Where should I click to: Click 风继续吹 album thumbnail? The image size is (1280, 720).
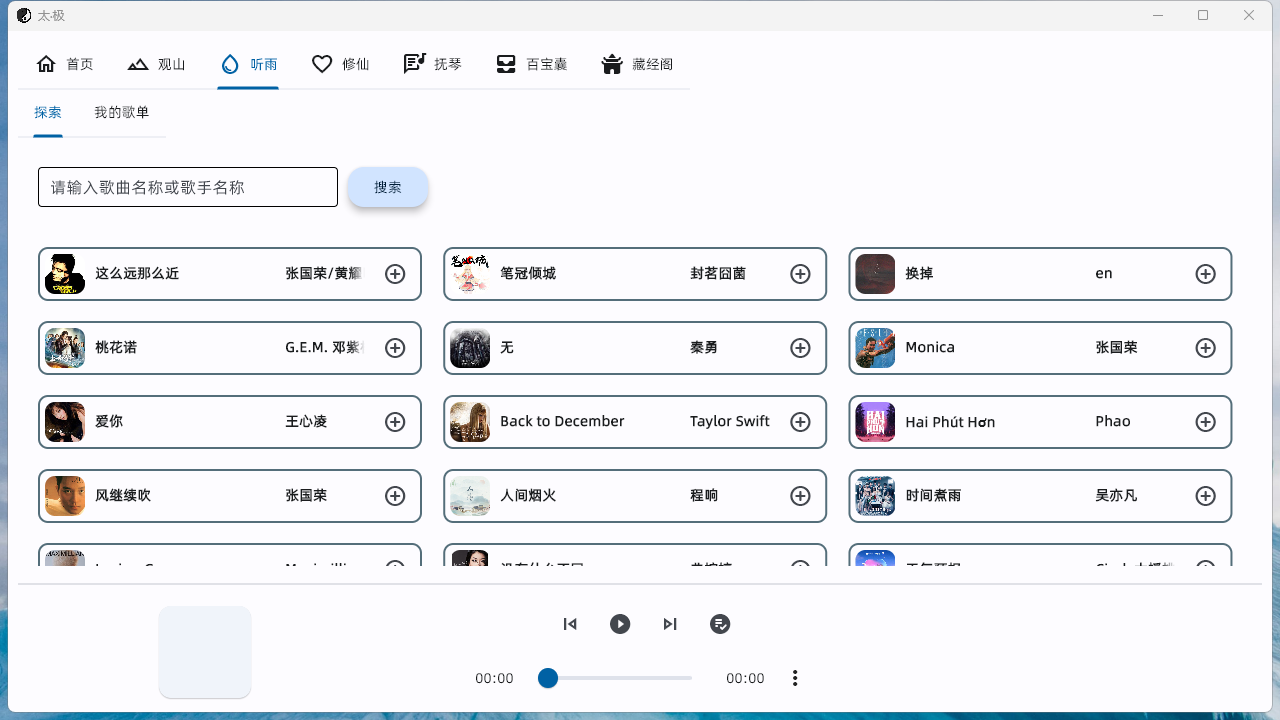(x=65, y=496)
